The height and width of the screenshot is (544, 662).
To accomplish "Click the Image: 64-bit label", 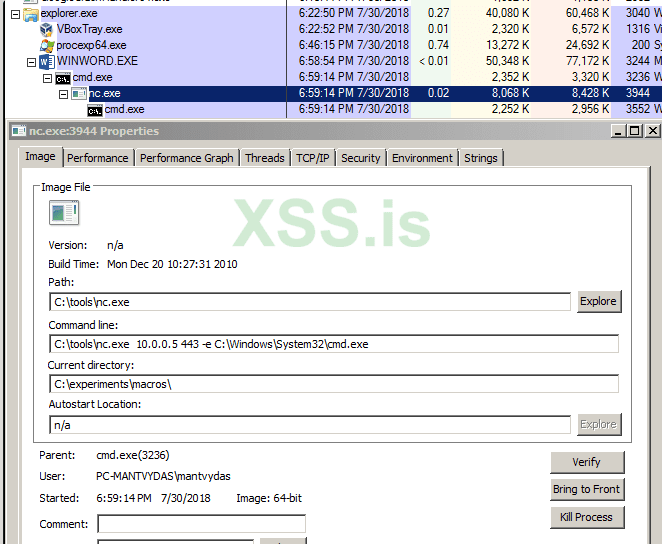I will coord(269,498).
